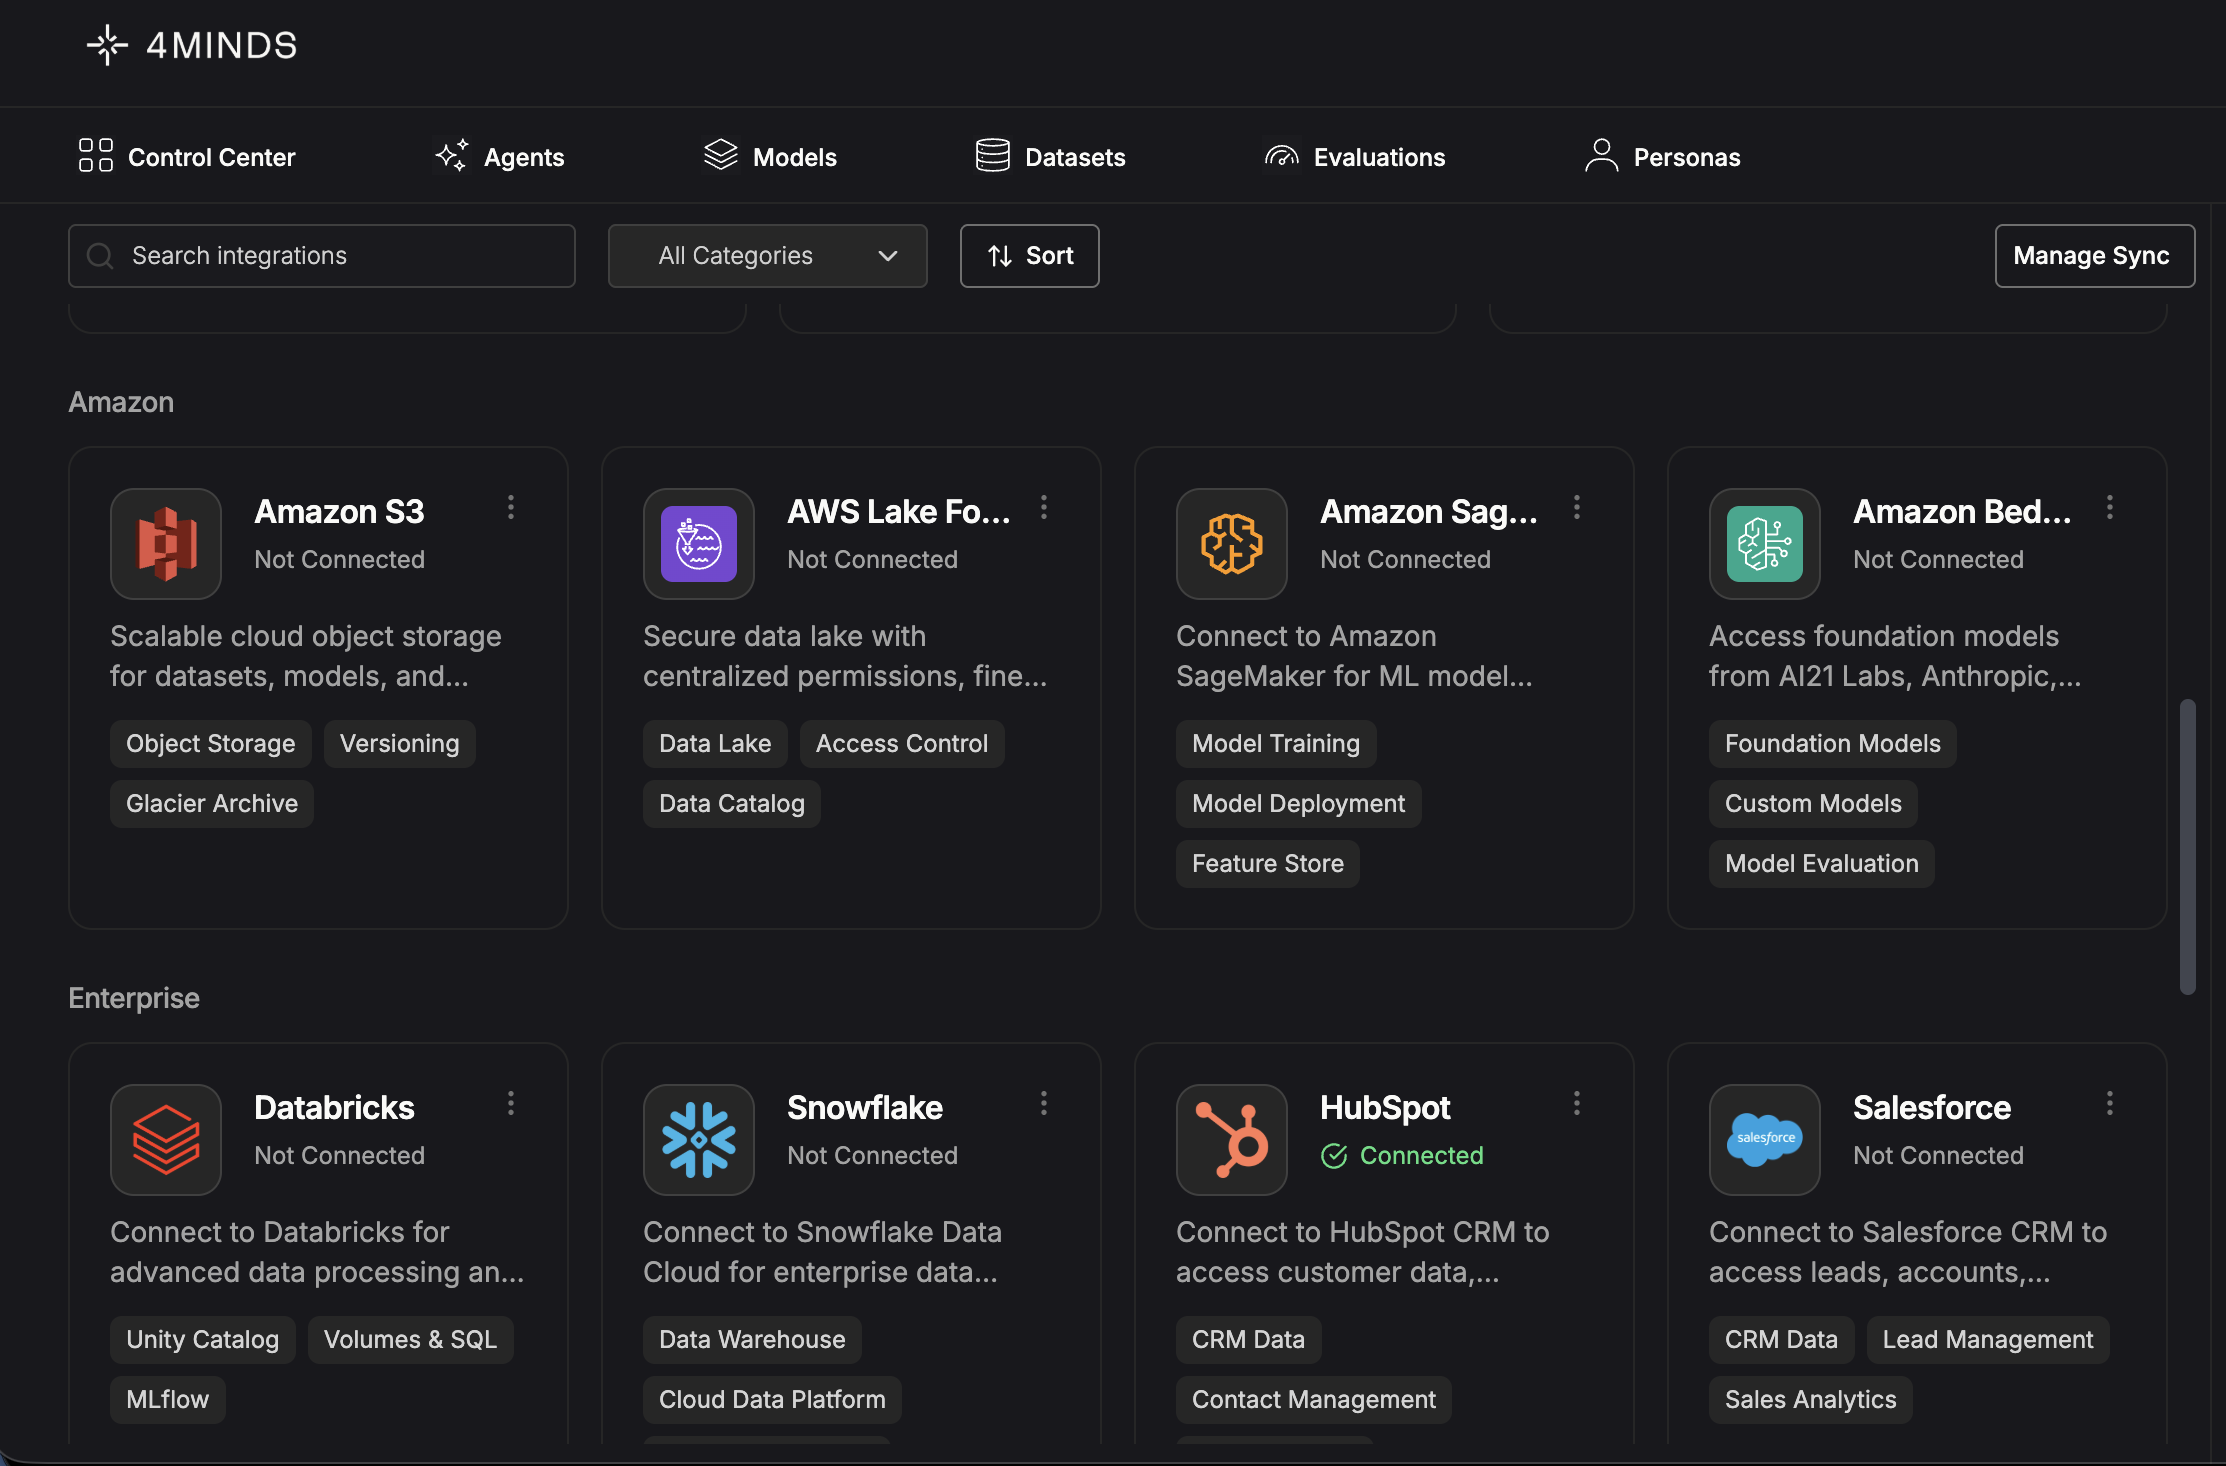Select the Access Control tag

(x=902, y=744)
